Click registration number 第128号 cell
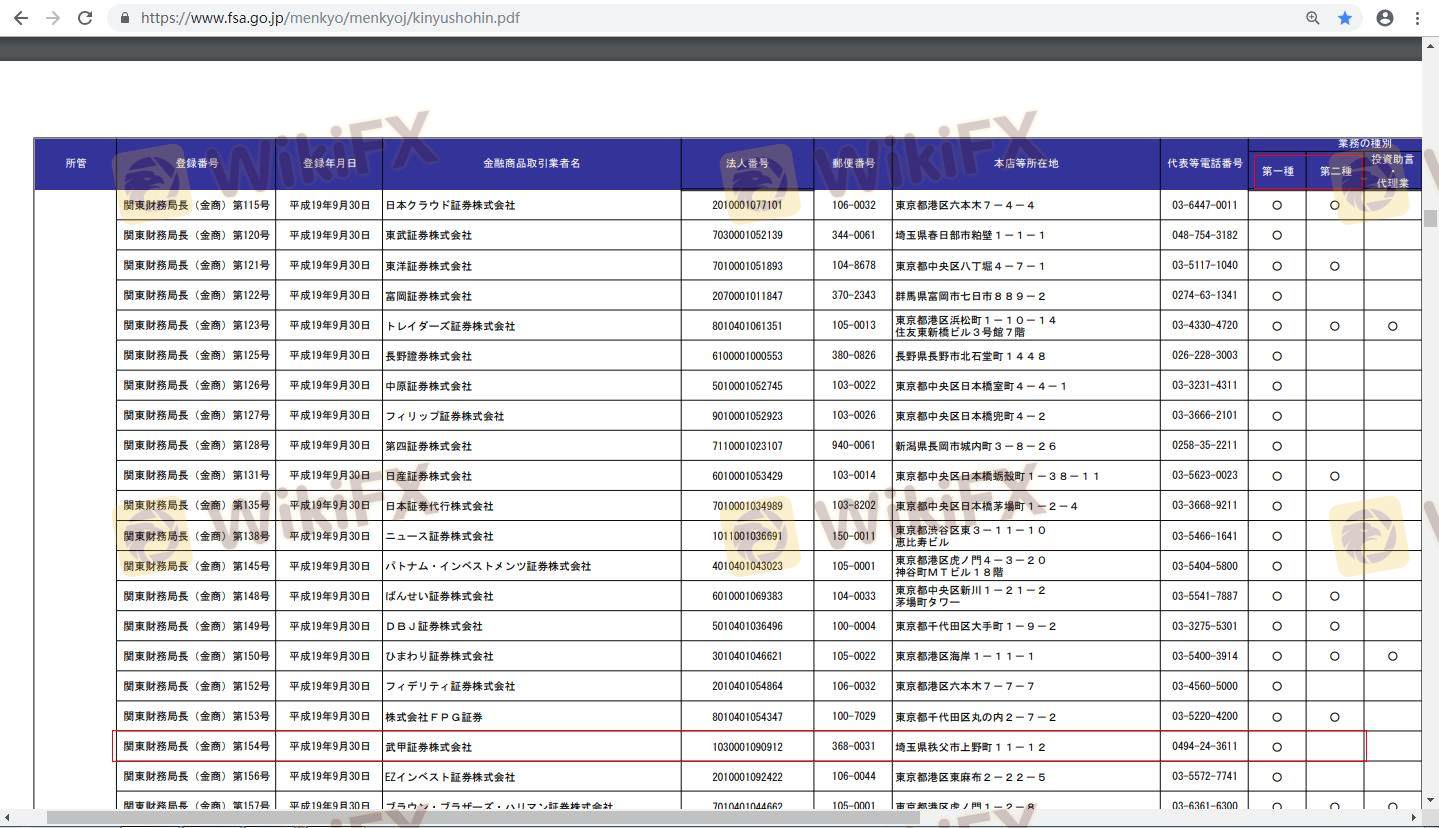This screenshot has width=1439, height=828. click(x=196, y=446)
